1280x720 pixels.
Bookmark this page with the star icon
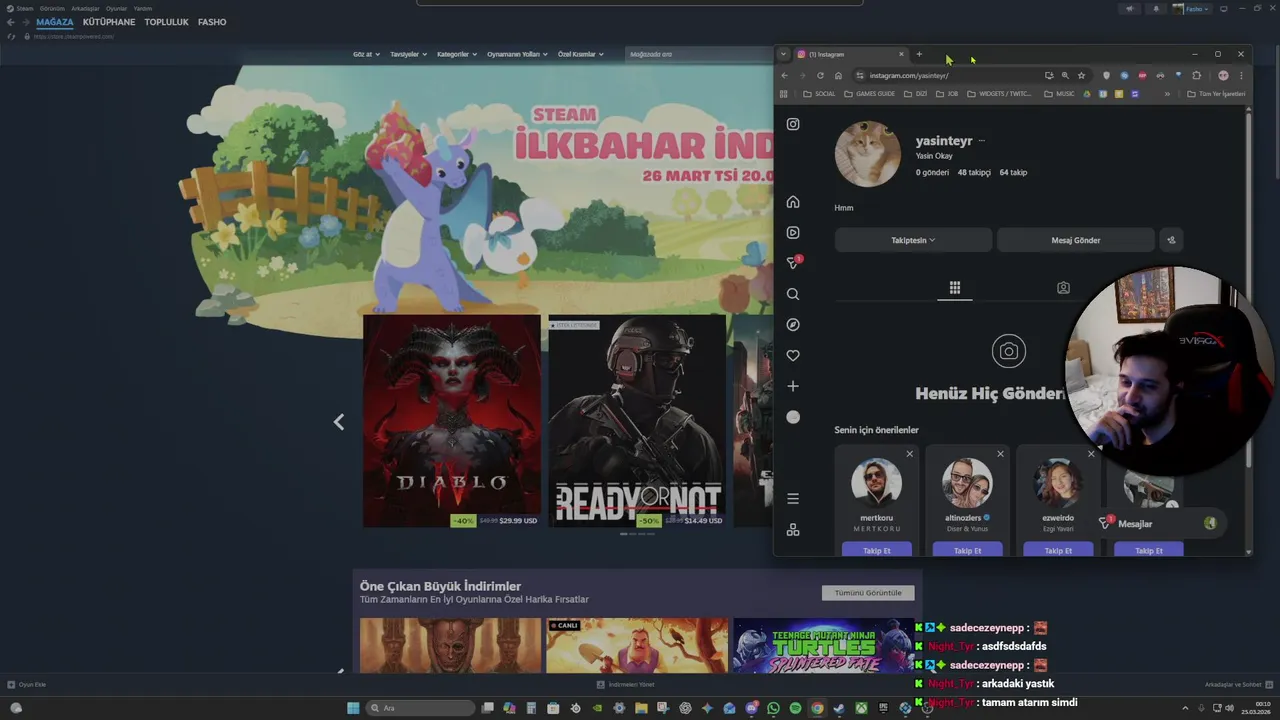[1081, 75]
